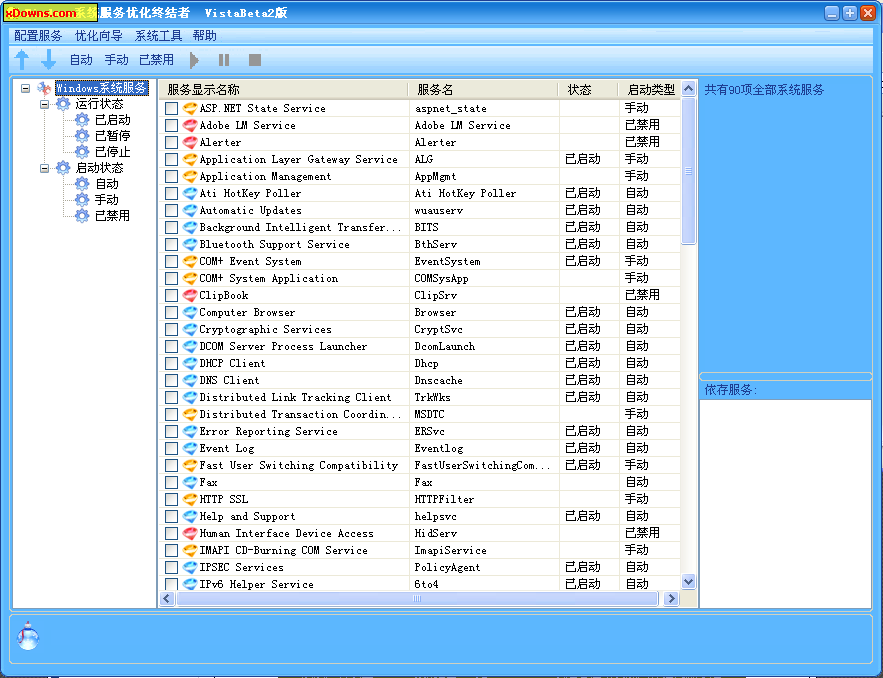Click the 已禁用 toolbar button
The height and width of the screenshot is (678, 883).
[157, 60]
